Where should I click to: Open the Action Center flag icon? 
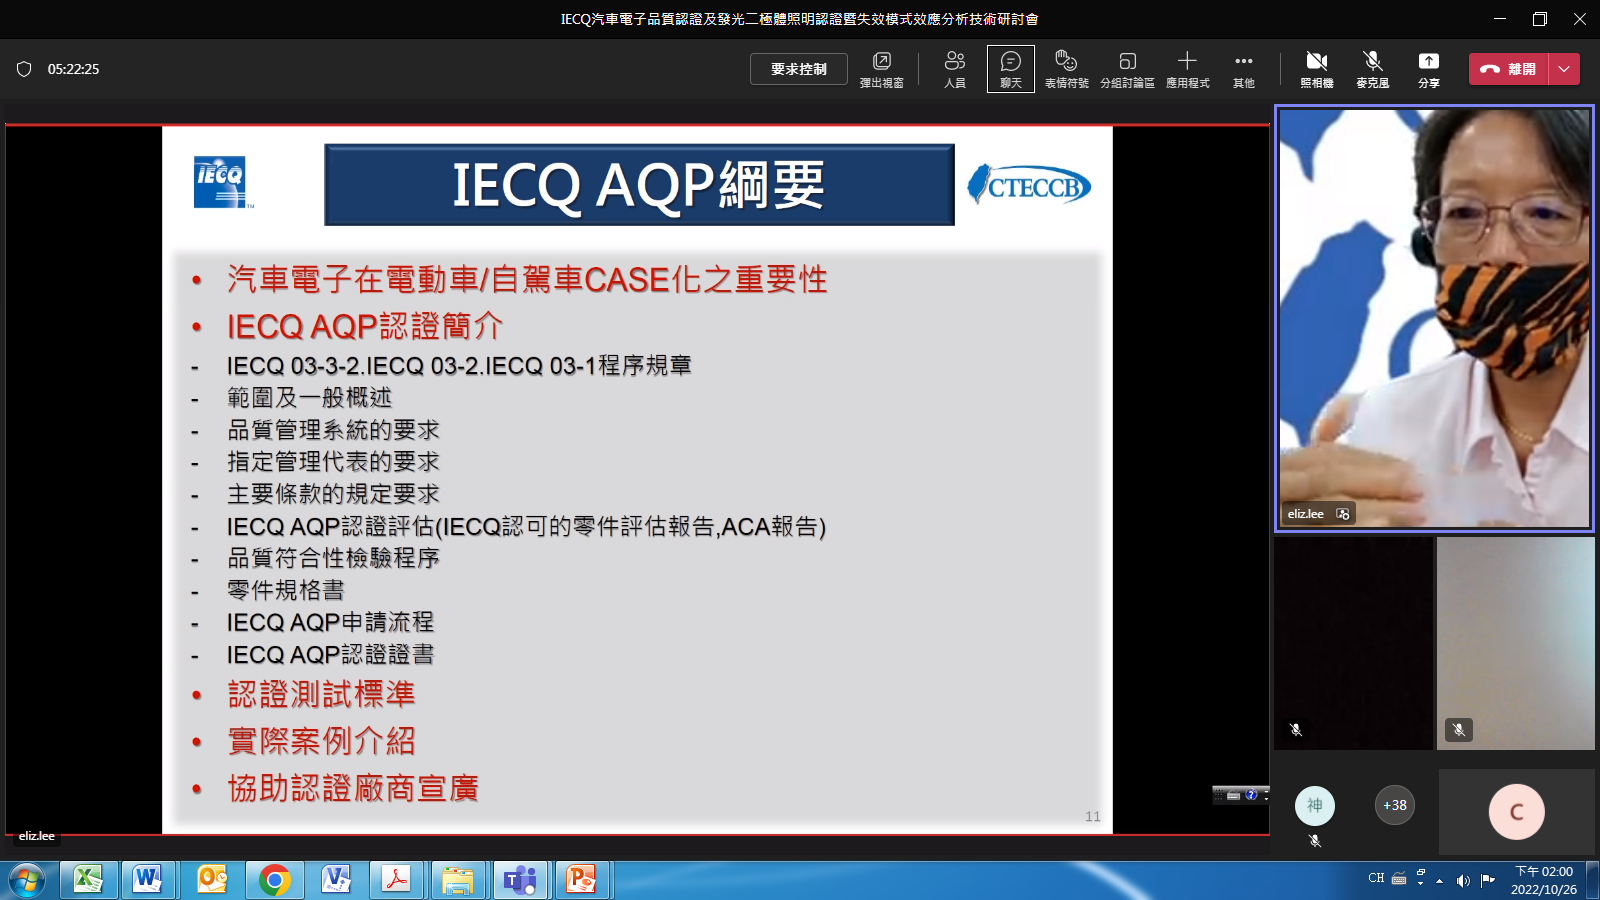tap(1487, 880)
